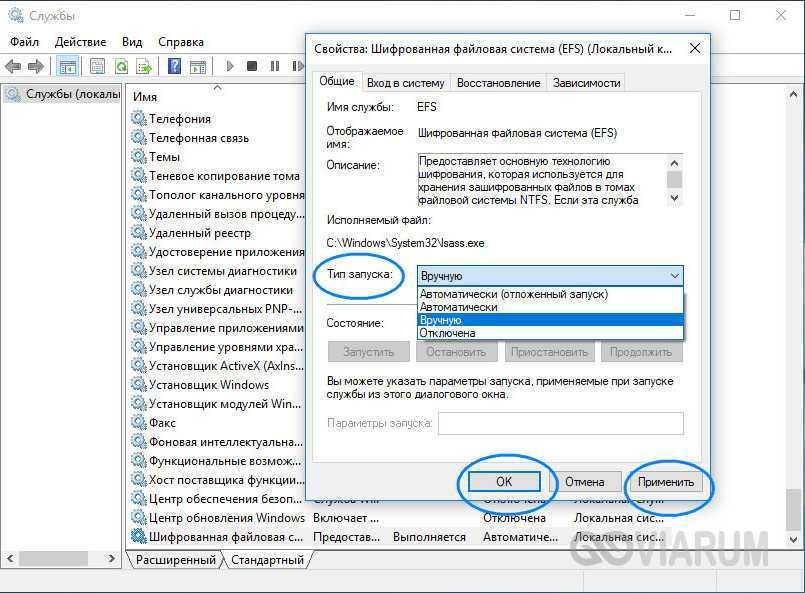Switch to the Общие tab
Screen dimensions: 805x593
pyautogui.click(x=337, y=81)
